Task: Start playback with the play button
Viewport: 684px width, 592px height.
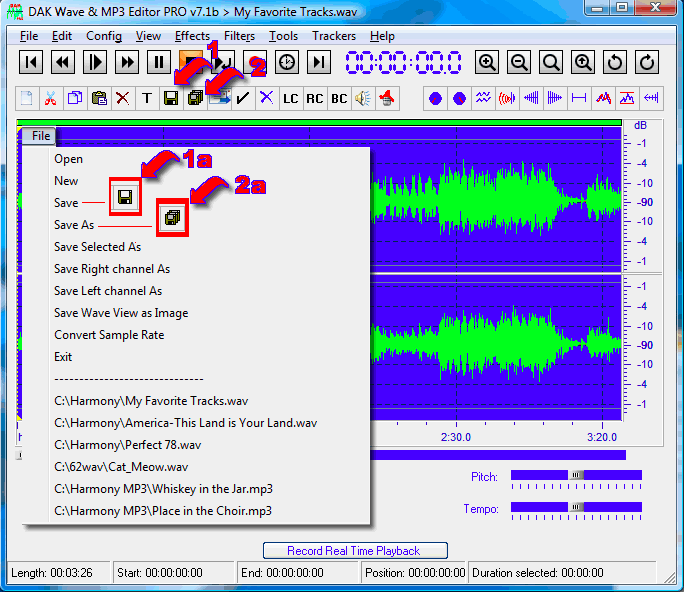Action: [x=95, y=62]
